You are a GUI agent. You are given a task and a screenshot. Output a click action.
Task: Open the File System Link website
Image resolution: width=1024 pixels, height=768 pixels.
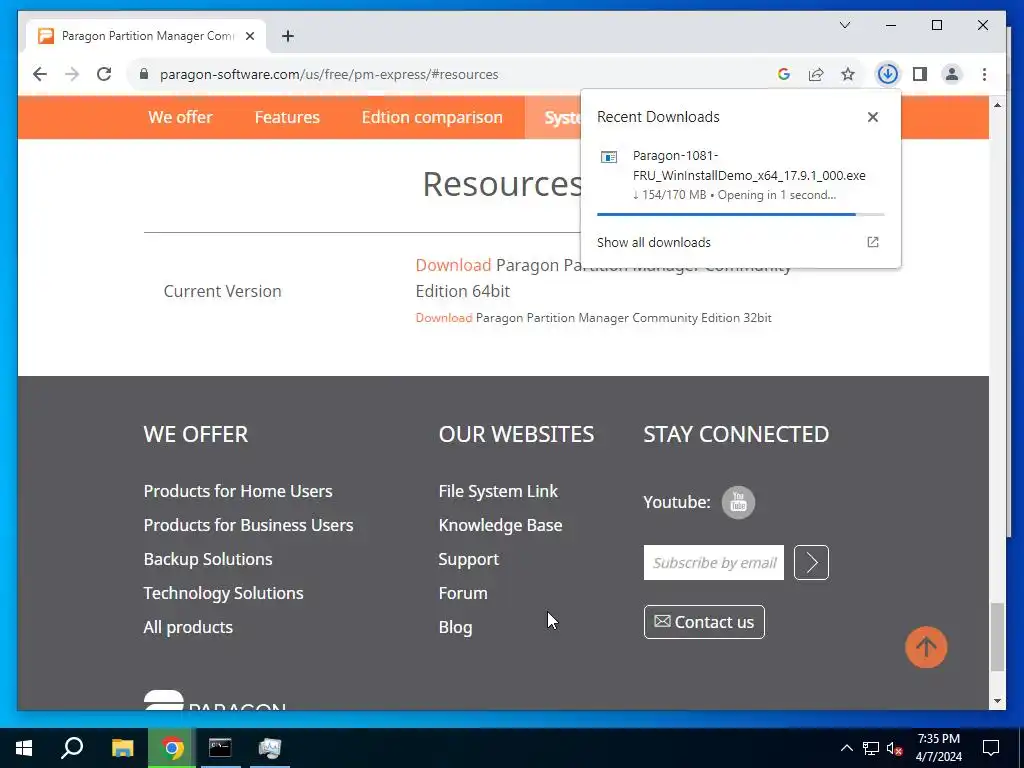coord(498,491)
